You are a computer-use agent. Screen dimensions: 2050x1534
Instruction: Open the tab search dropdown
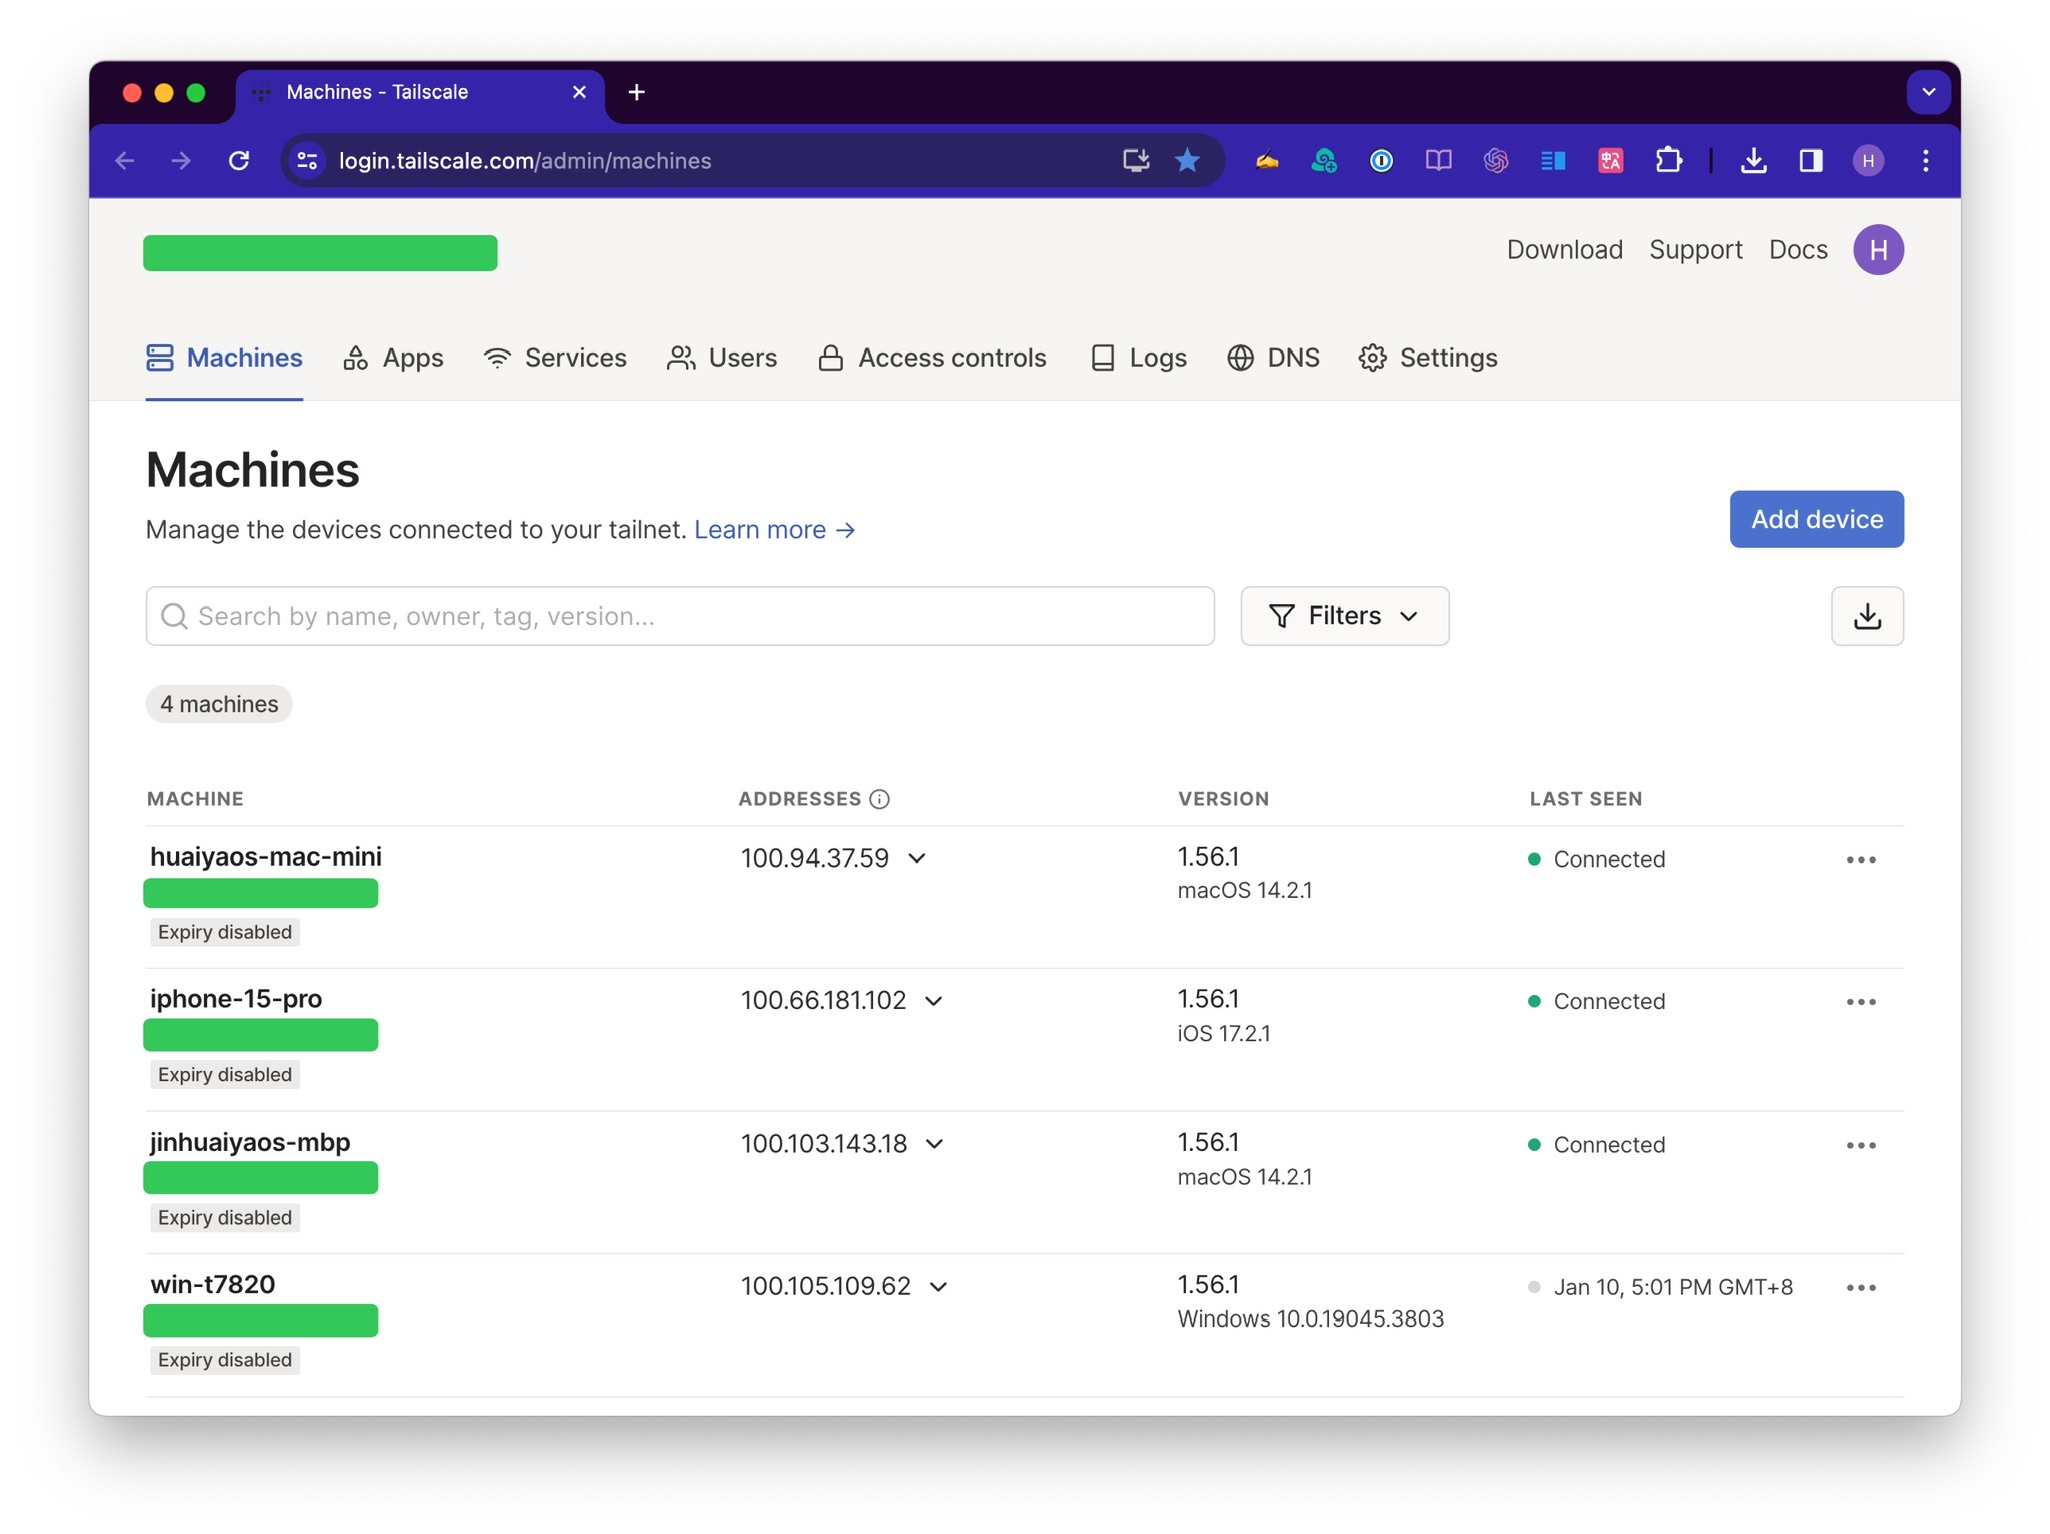[1929, 92]
